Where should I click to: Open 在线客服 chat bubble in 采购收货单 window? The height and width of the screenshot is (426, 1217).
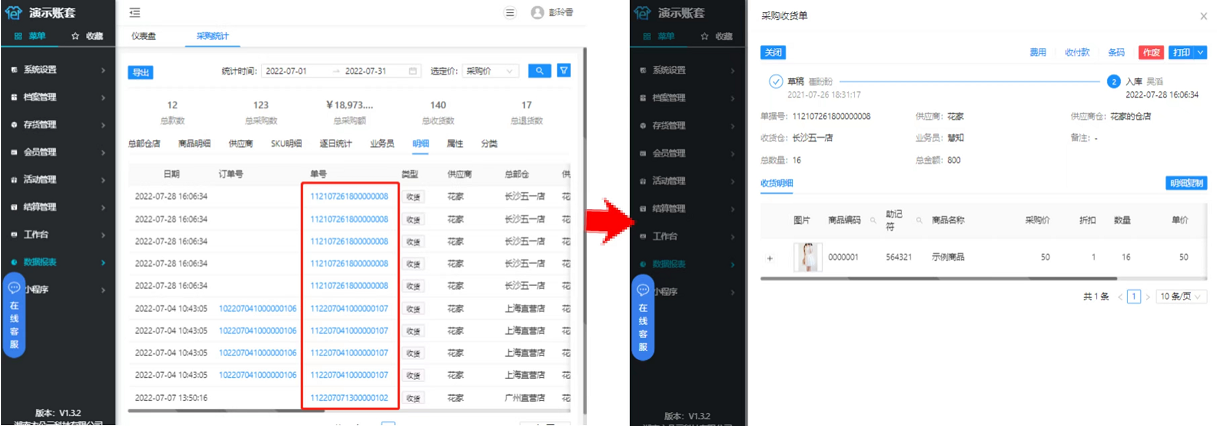coord(643,317)
